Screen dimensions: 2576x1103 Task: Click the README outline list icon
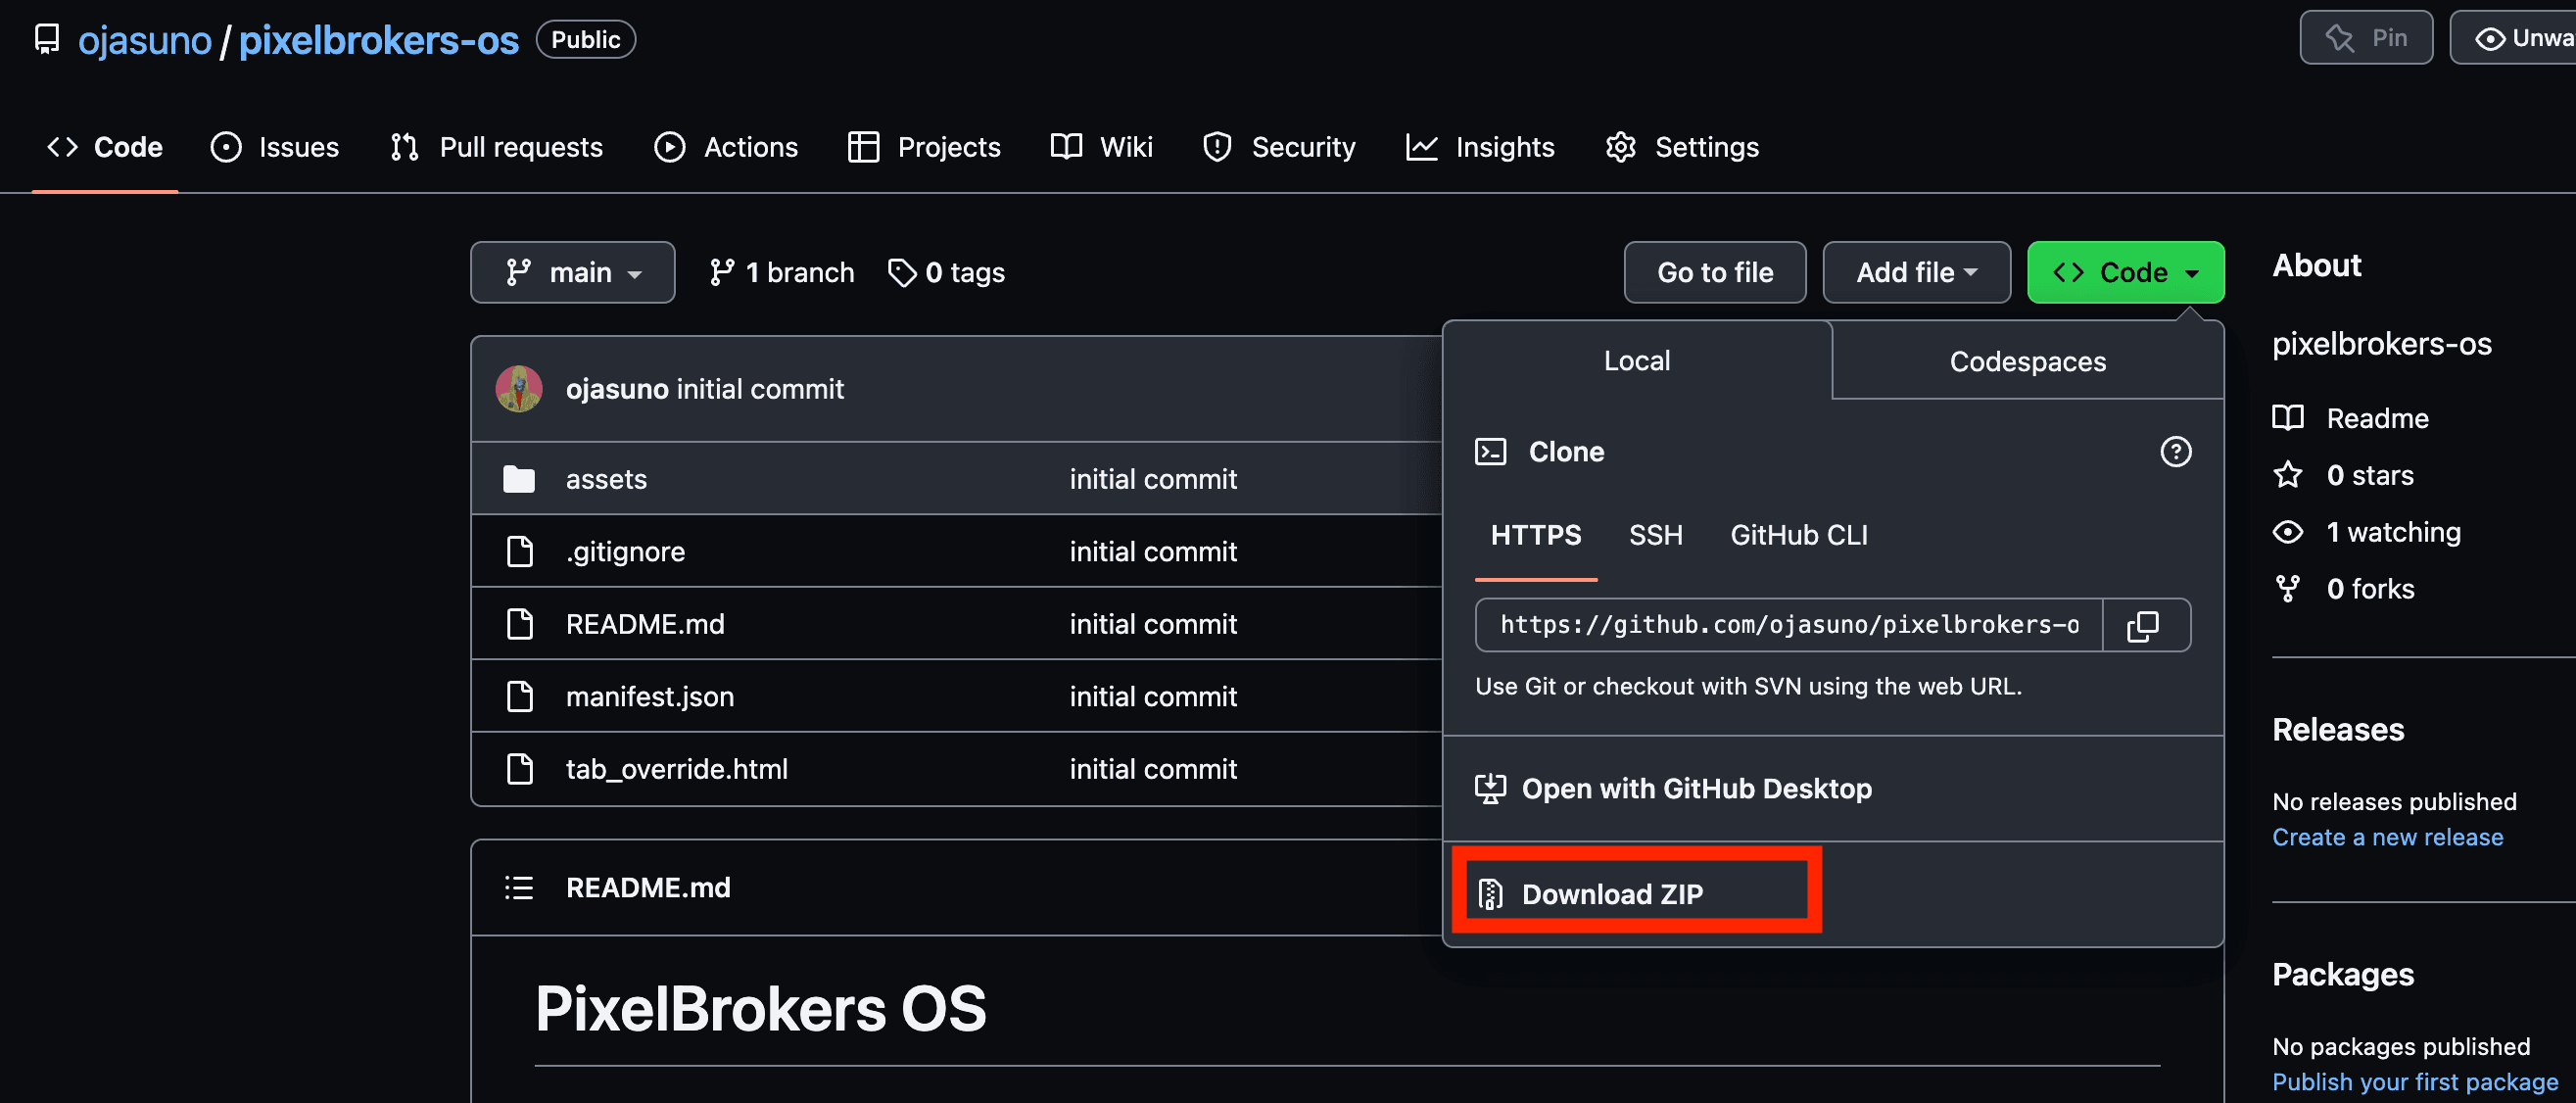(519, 888)
